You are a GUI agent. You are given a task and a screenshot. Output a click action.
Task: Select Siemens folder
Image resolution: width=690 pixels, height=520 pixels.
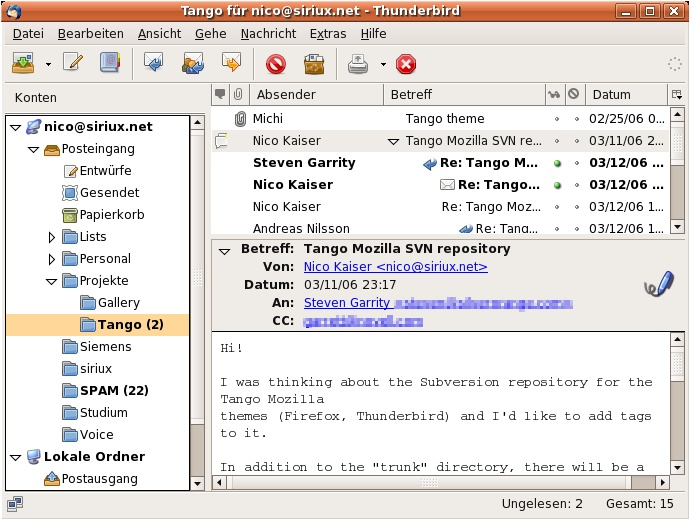[97, 347]
